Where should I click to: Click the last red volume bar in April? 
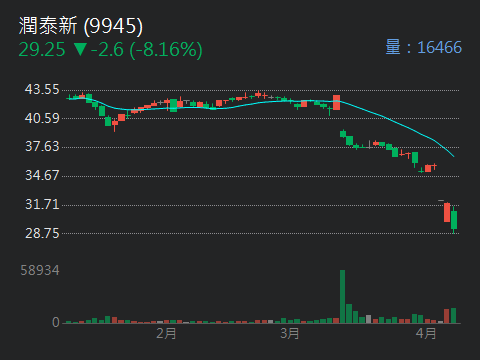[x=447, y=316]
